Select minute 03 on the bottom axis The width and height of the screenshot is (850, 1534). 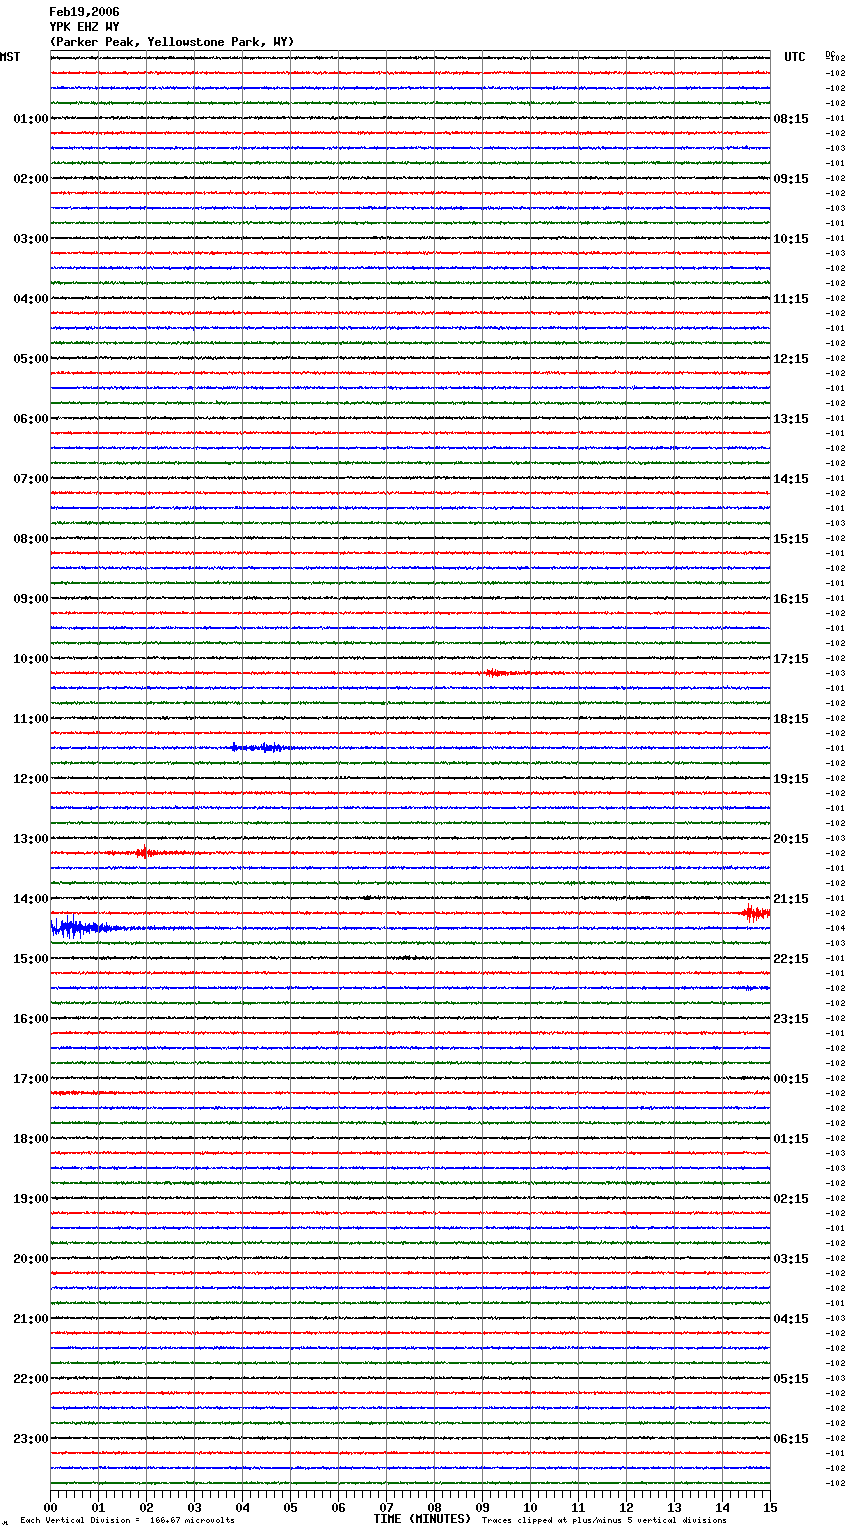tap(195, 1507)
